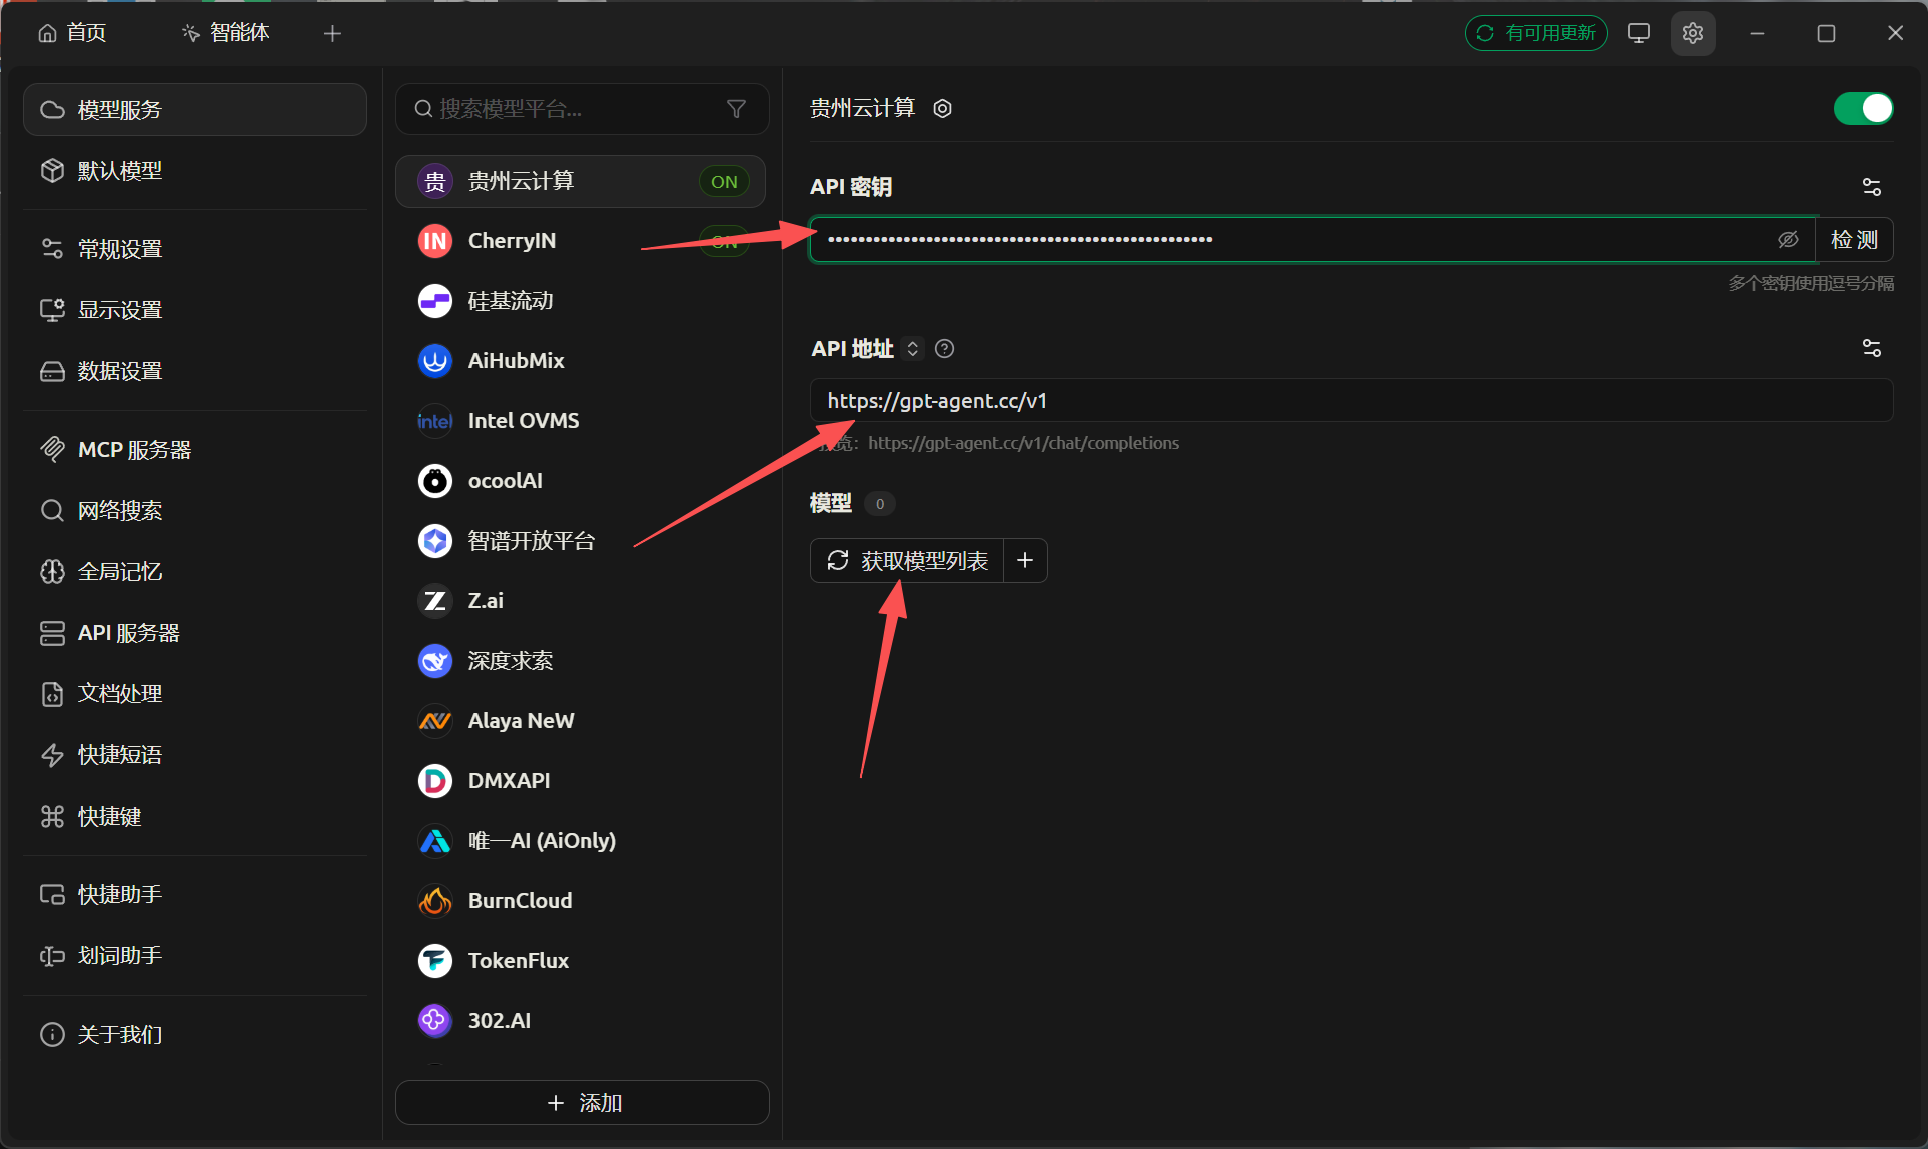
Task: Open 文档处理 settings
Action: coord(195,694)
